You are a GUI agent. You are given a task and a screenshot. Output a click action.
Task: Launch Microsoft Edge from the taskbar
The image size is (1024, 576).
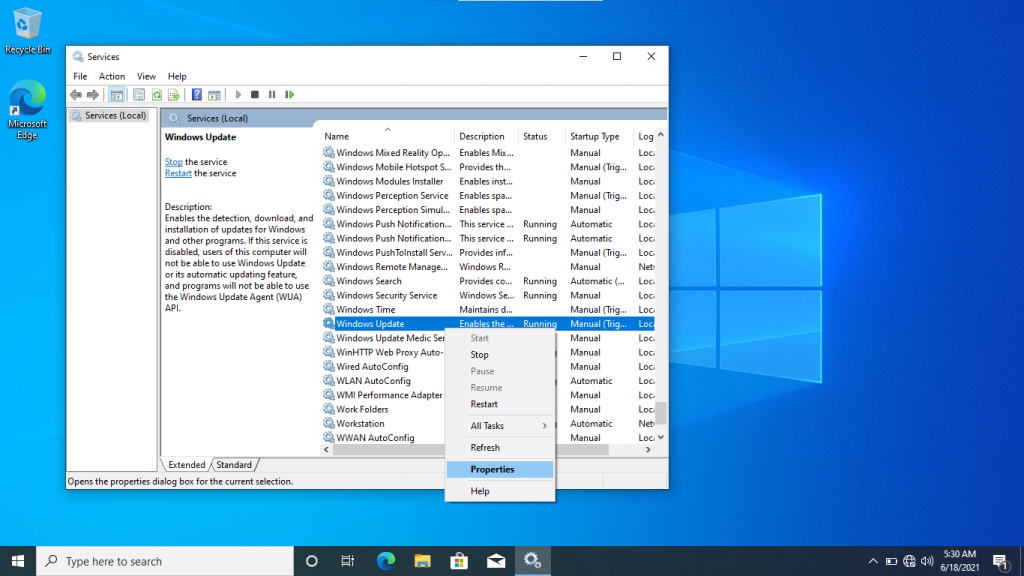(386, 561)
